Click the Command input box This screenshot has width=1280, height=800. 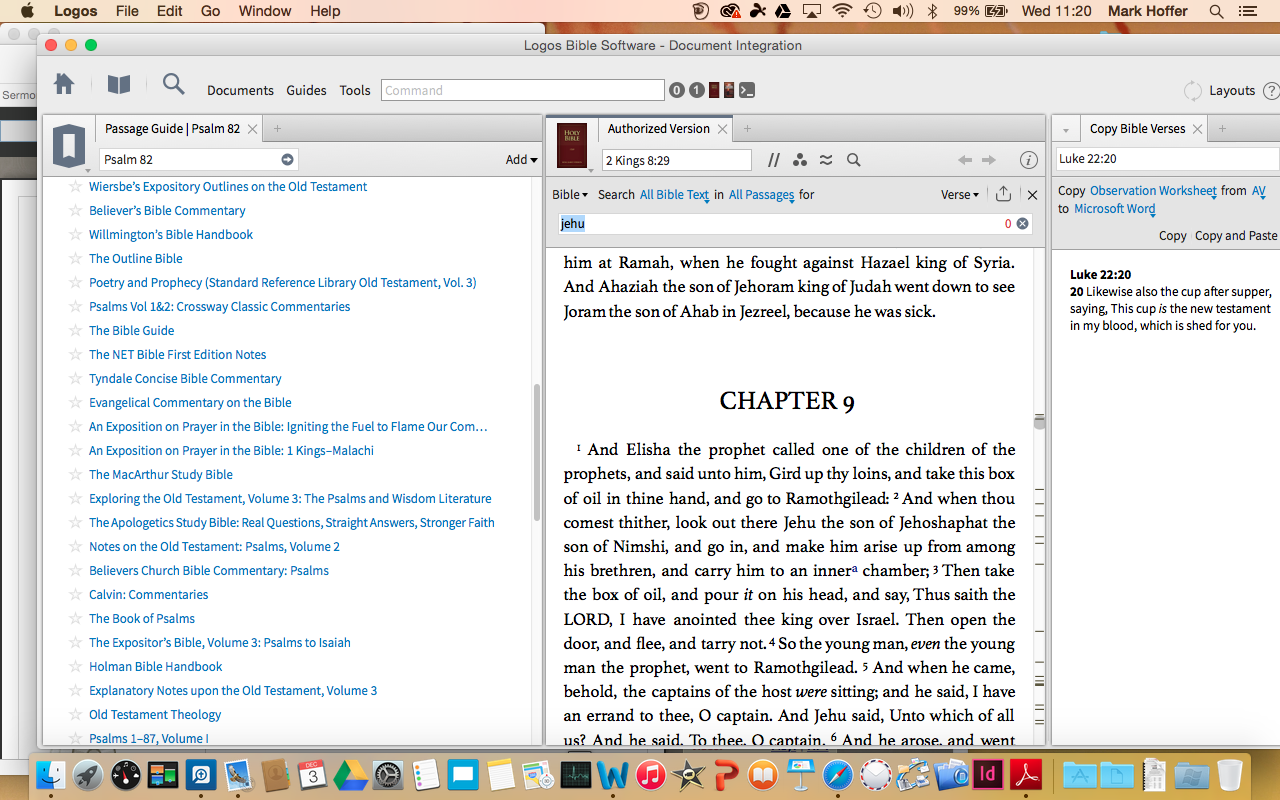523,90
